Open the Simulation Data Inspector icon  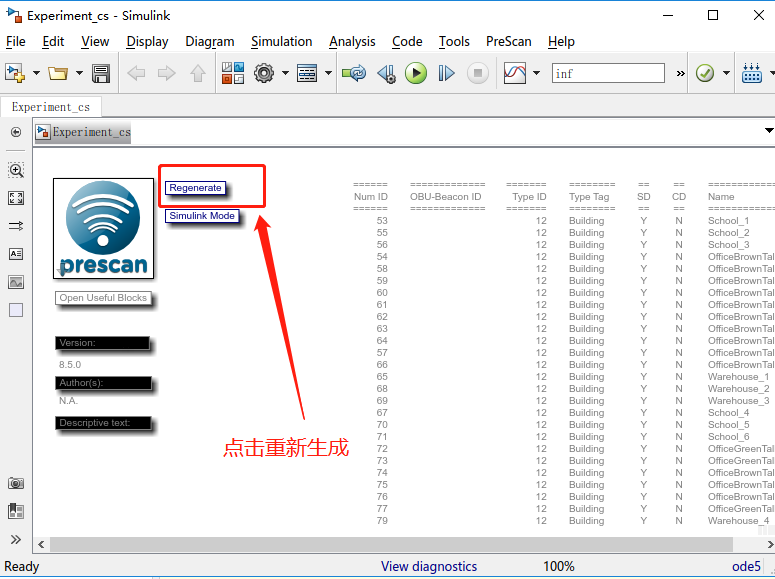coord(515,73)
